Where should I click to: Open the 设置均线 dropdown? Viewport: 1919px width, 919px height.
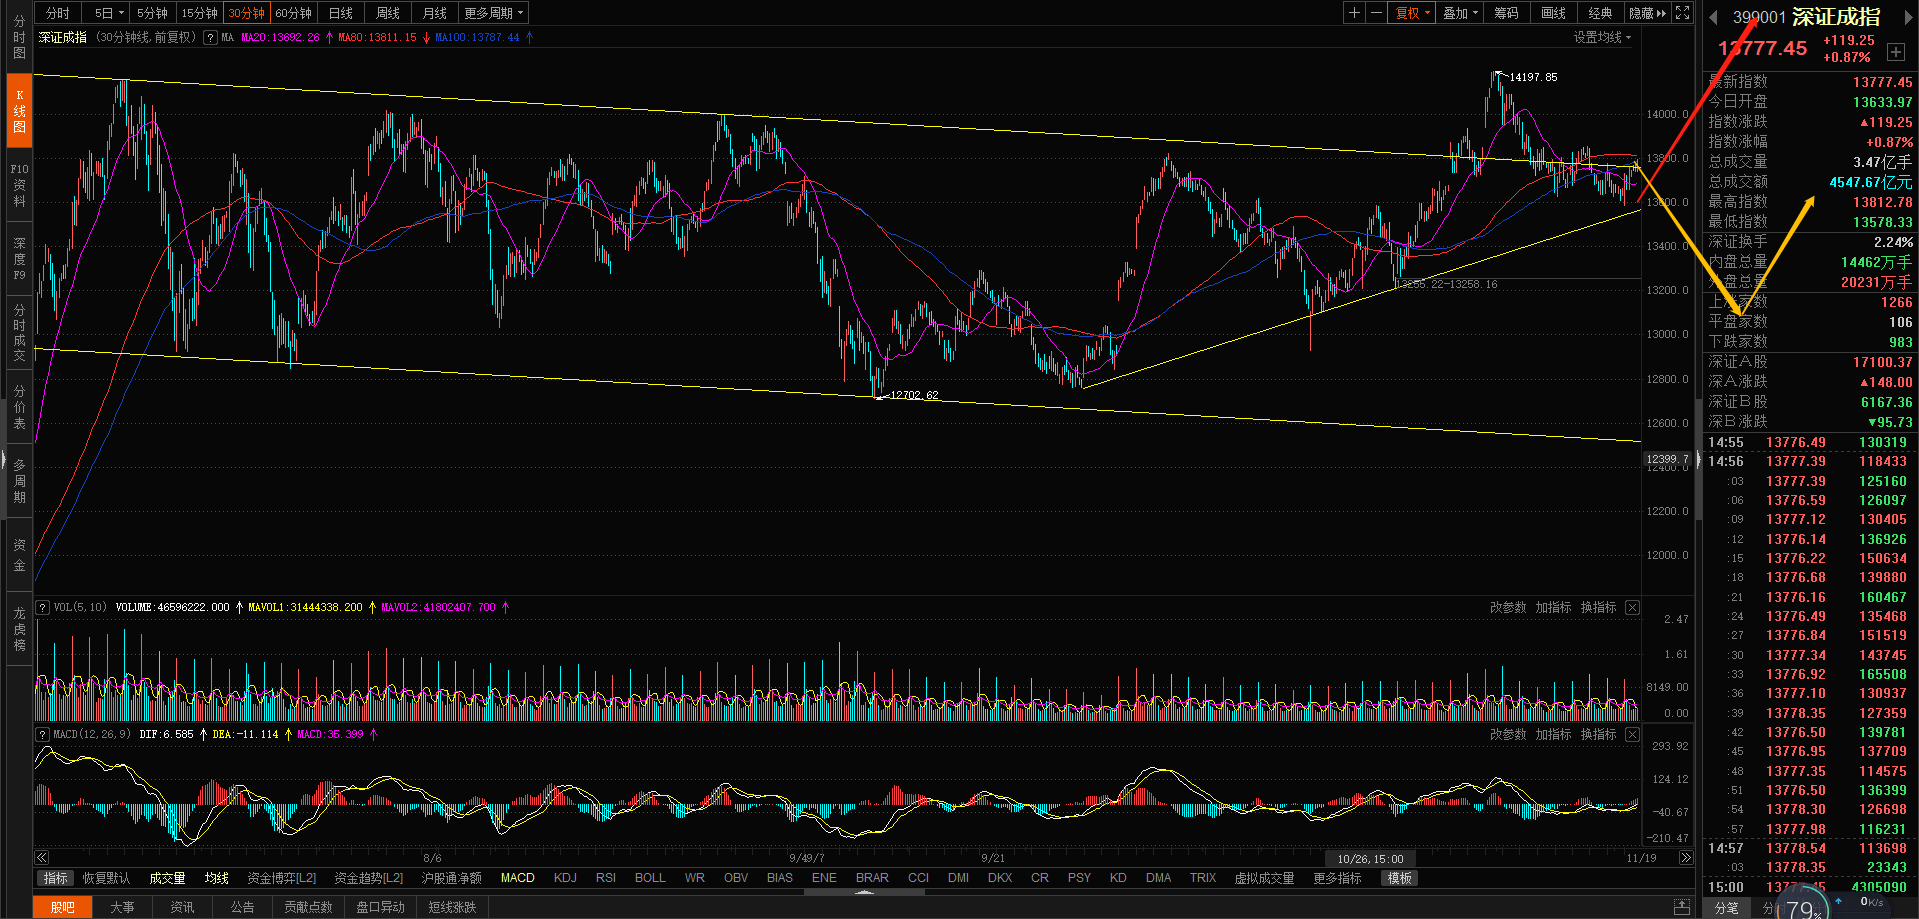coord(1601,37)
